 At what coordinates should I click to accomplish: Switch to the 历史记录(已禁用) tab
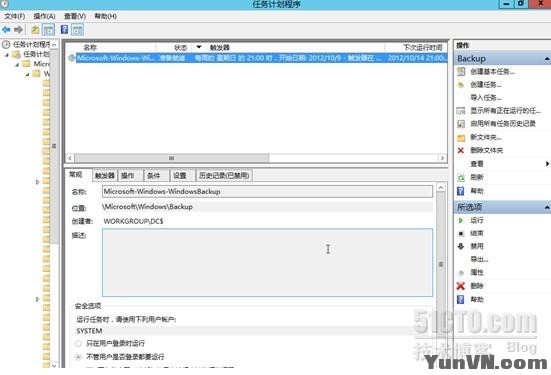pos(224,175)
